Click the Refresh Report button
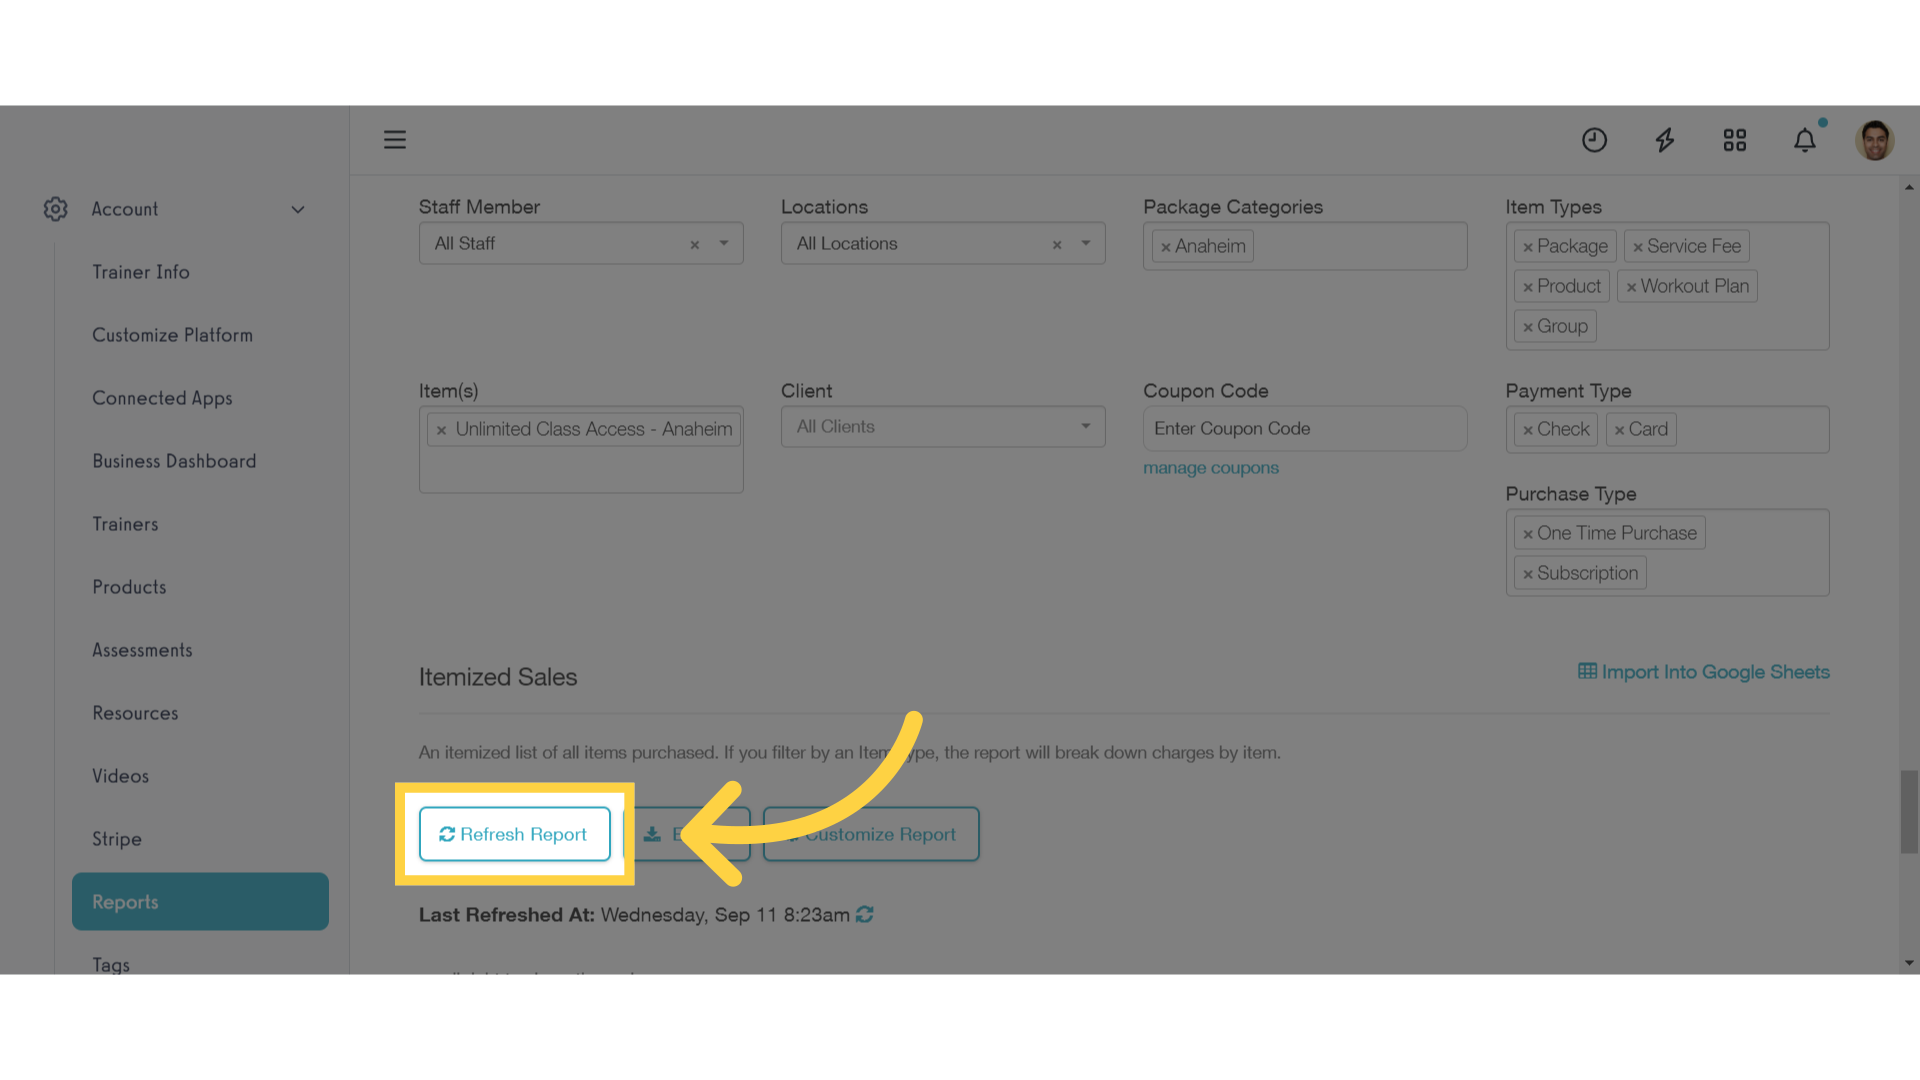The width and height of the screenshot is (1920, 1080). tap(513, 833)
